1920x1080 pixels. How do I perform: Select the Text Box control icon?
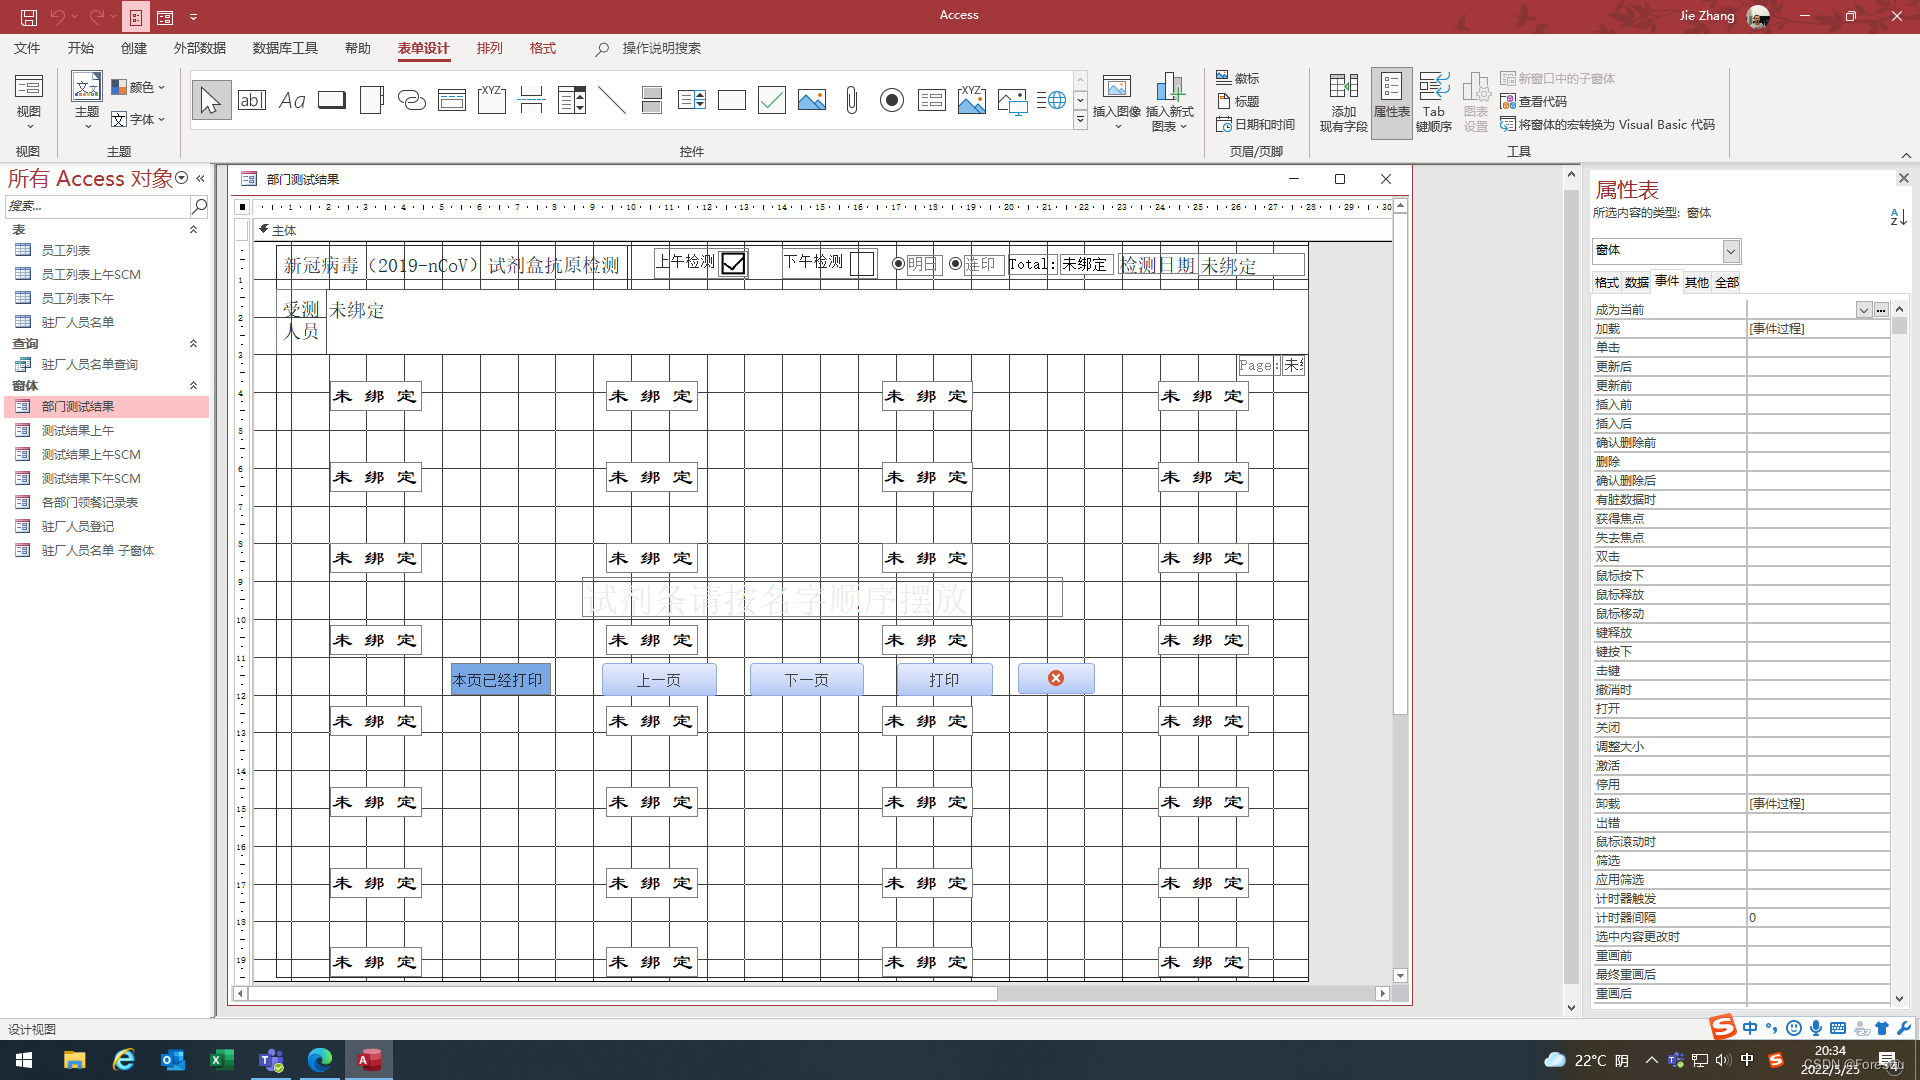point(252,100)
